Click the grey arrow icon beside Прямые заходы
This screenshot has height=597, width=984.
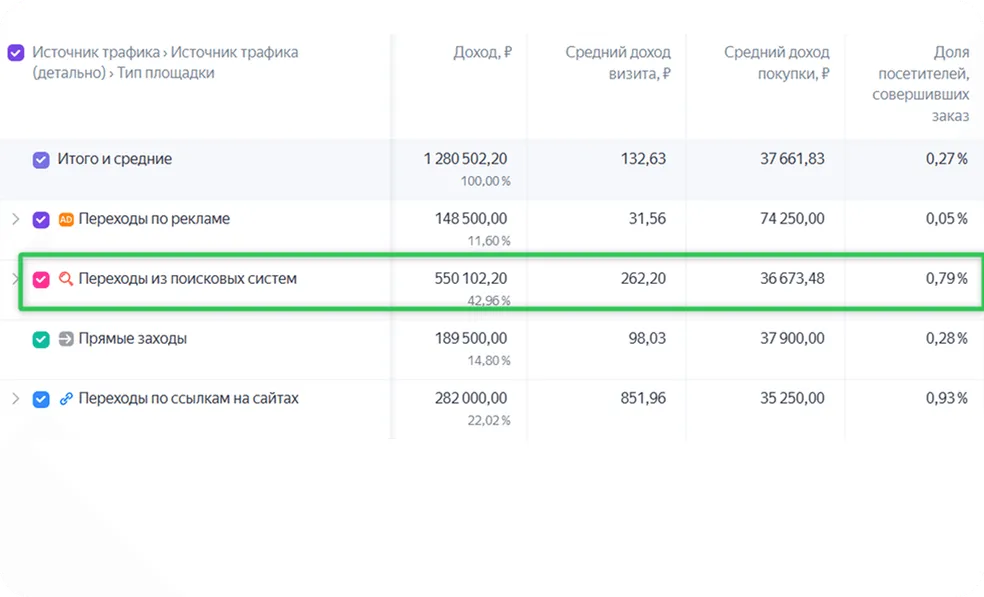click(66, 339)
